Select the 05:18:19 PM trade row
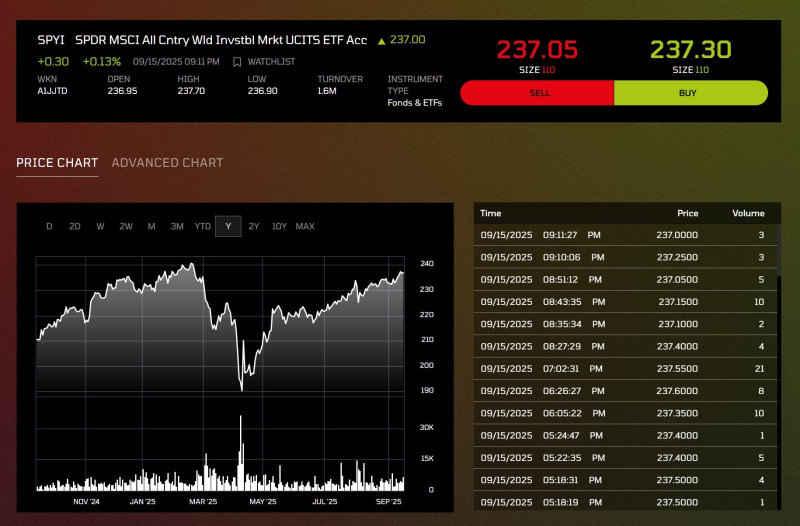The width and height of the screenshot is (800, 526). click(625, 502)
